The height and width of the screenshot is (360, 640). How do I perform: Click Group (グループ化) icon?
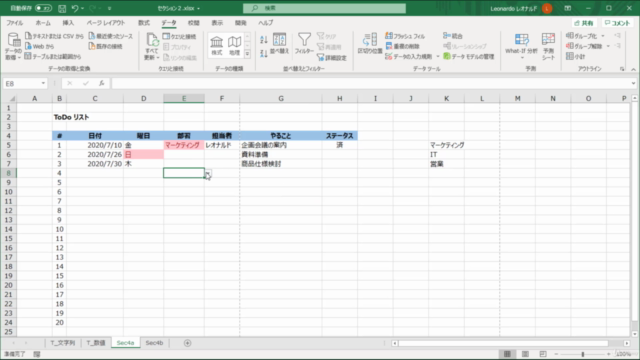582,36
